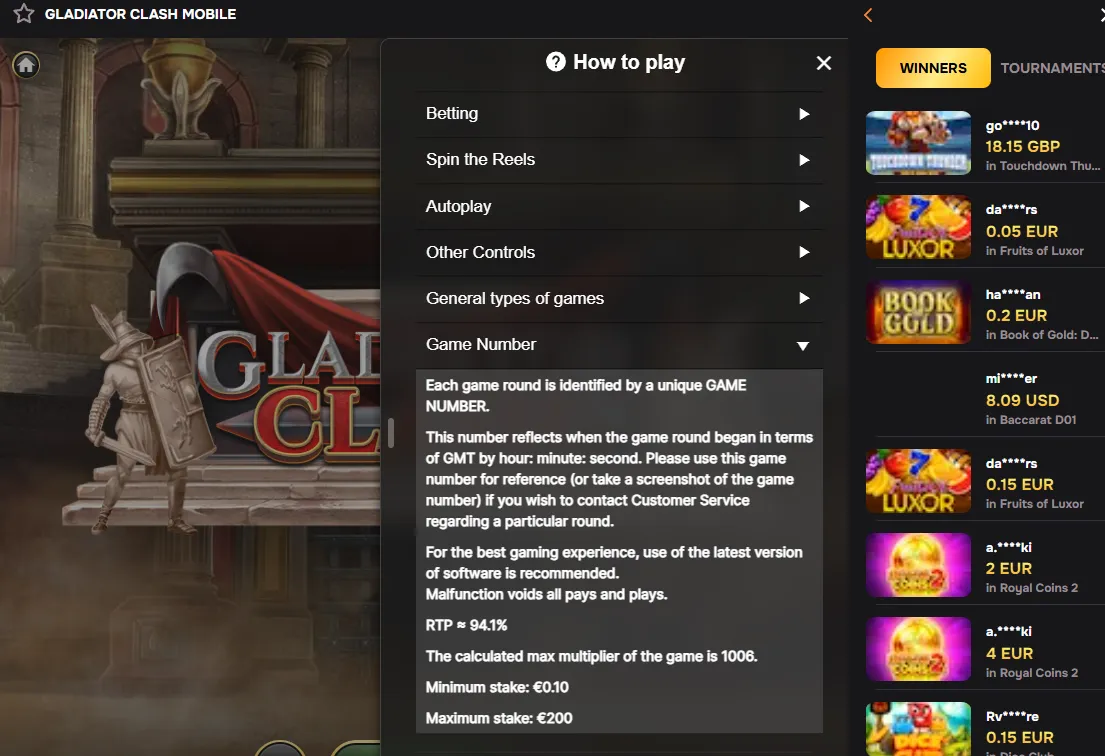Expand the Other Controls section
The width and height of the screenshot is (1105, 756).
point(619,252)
